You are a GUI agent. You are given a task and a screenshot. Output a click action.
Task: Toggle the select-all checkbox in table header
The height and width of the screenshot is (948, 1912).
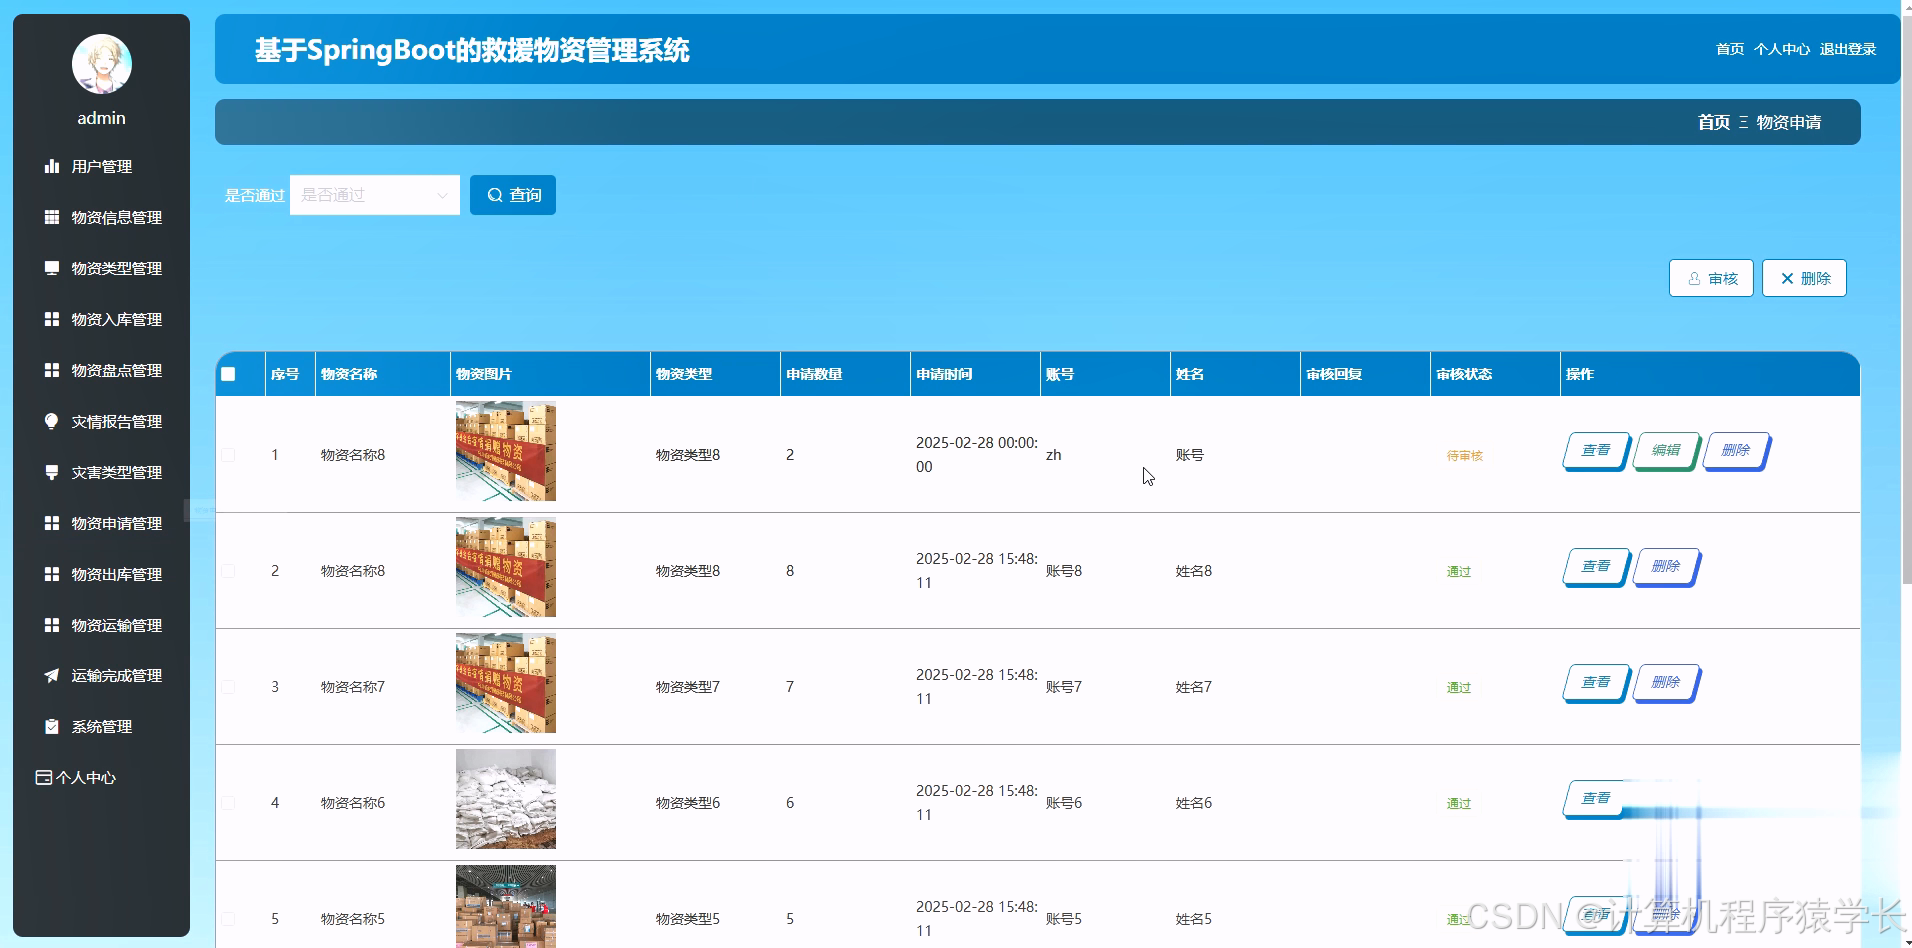point(228,373)
